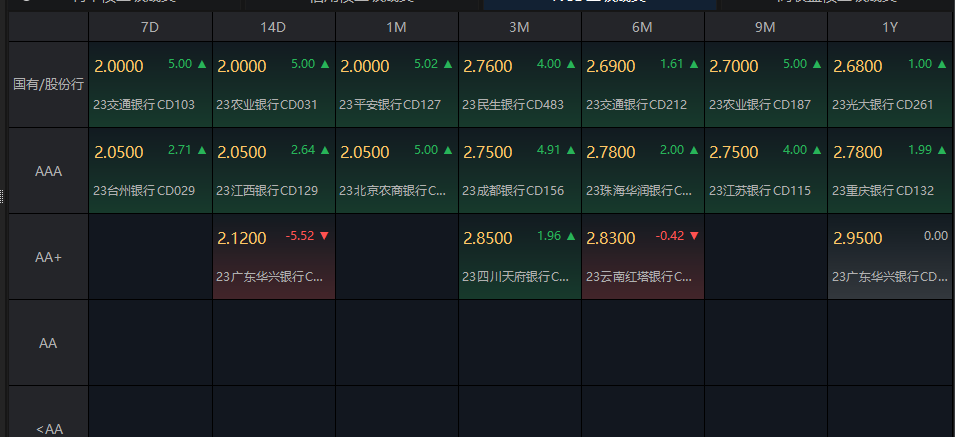The width and height of the screenshot is (955, 437).
Task: Select the 23重庆银行CD132 cell
Action: tap(891, 170)
